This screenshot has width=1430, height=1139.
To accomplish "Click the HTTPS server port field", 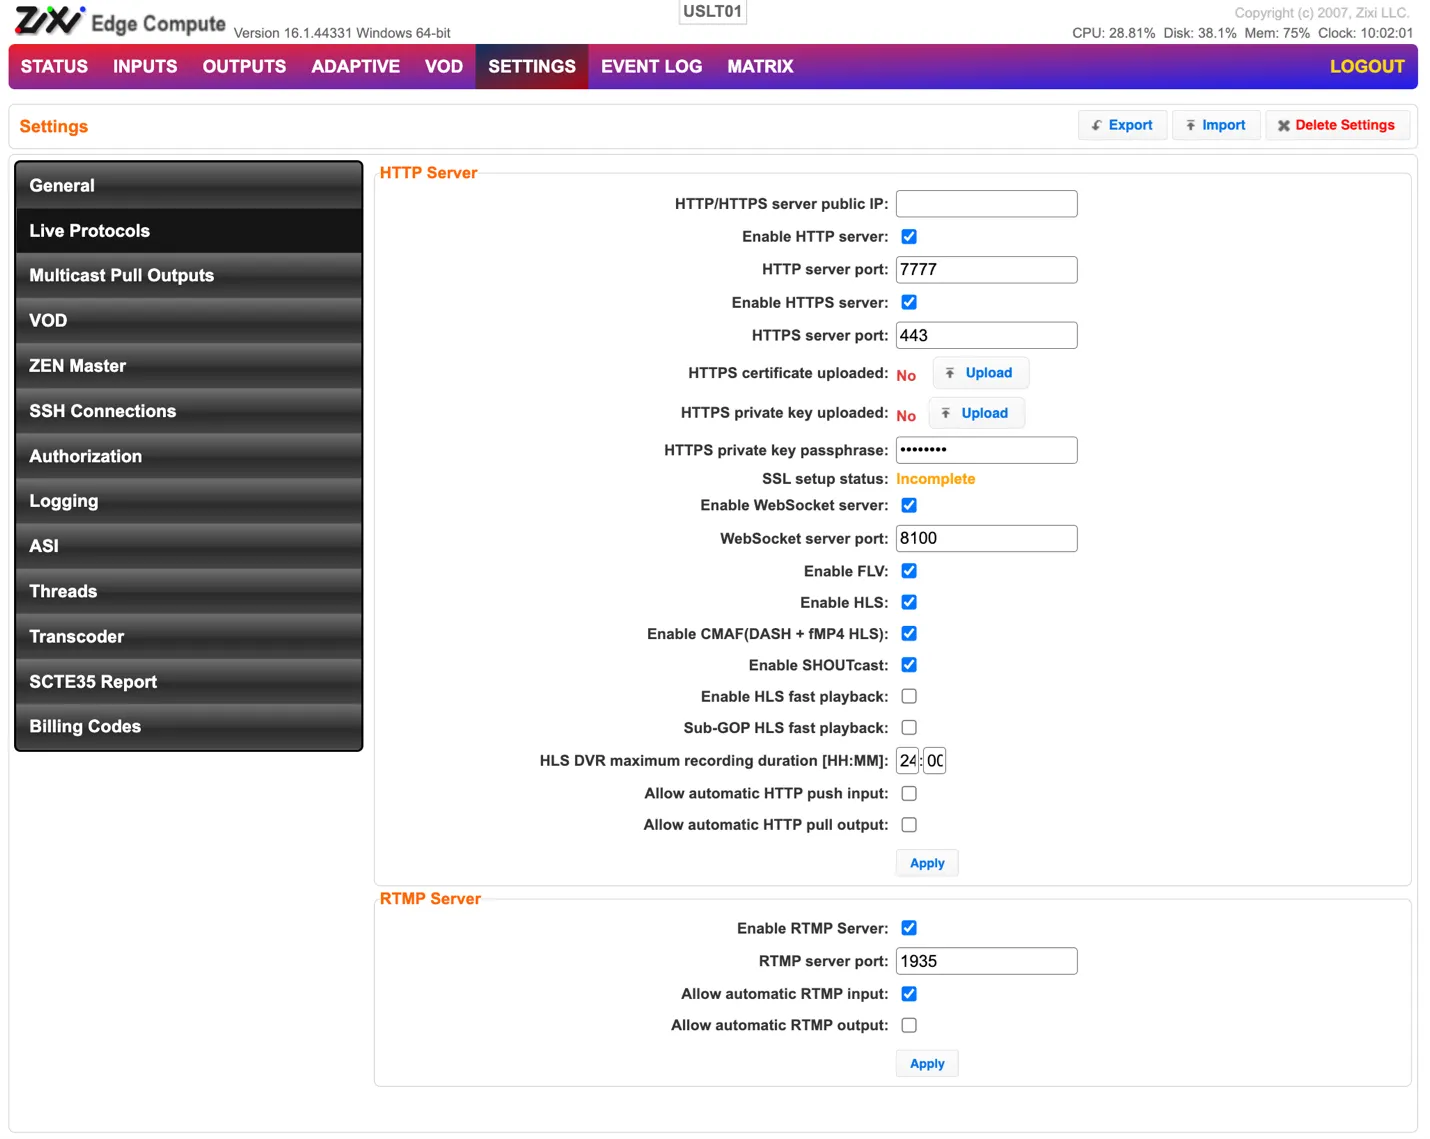I will pos(986,336).
